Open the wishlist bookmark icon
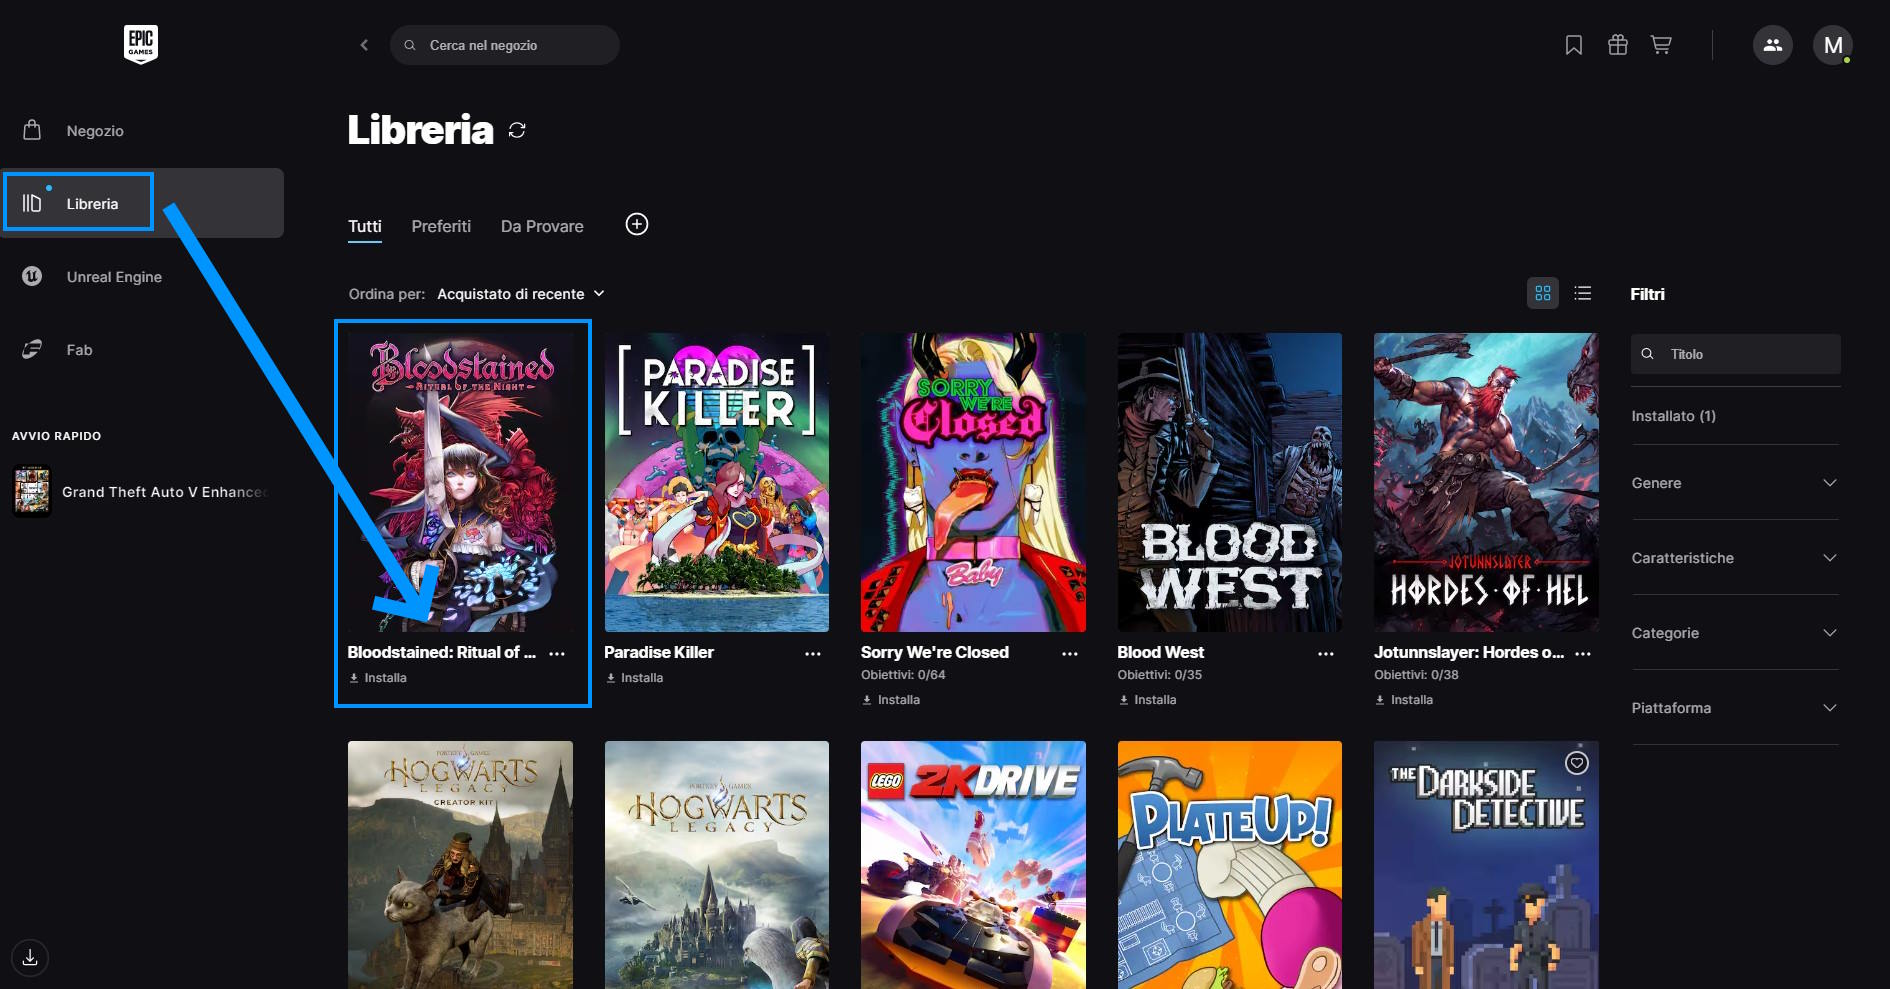Image resolution: width=1890 pixels, height=989 pixels. 1573,45
